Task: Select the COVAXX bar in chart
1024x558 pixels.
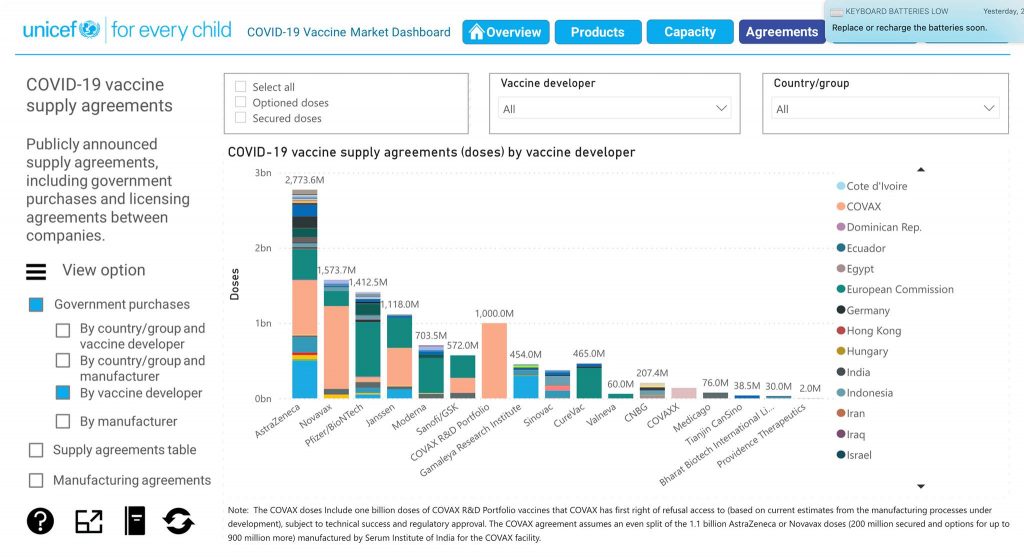Action: click(x=684, y=393)
